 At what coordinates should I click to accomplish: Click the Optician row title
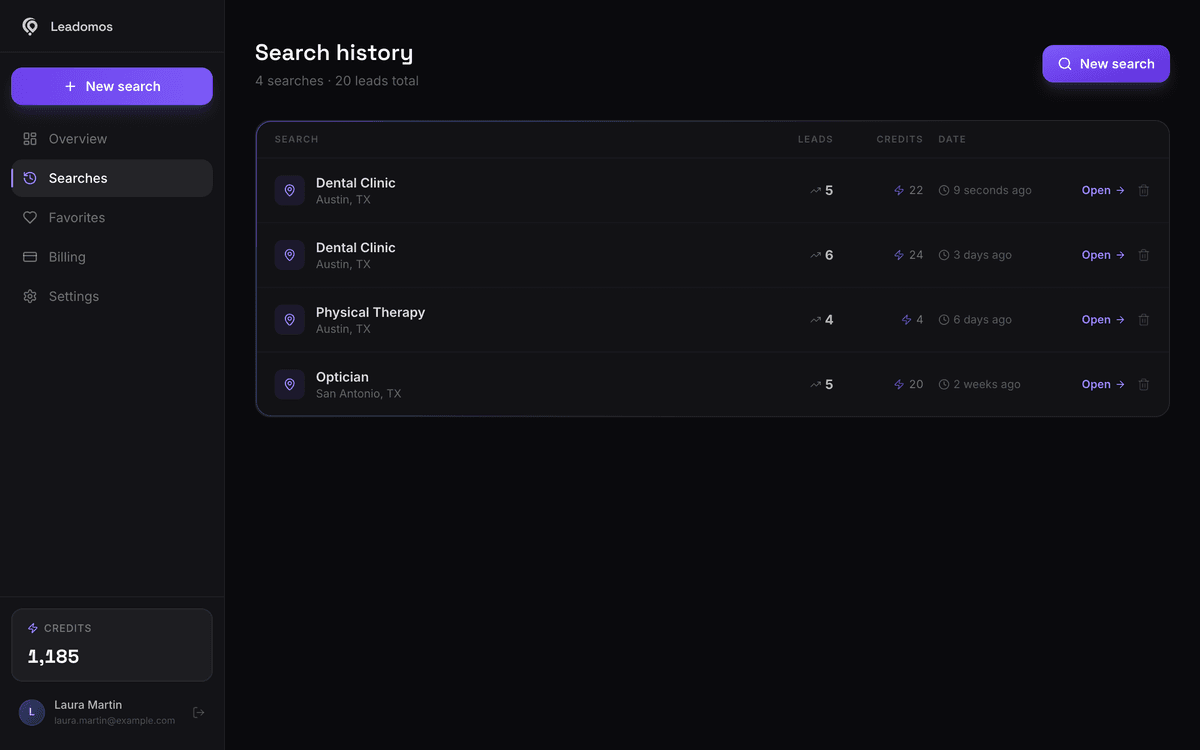click(342, 377)
